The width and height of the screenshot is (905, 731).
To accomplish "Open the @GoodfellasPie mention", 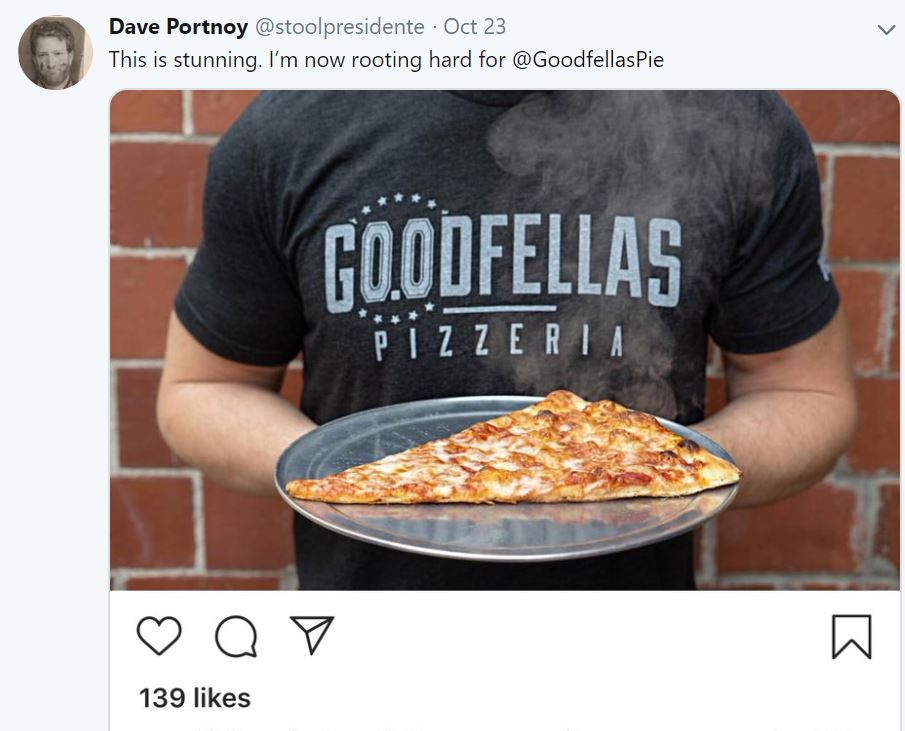I will pos(588,59).
